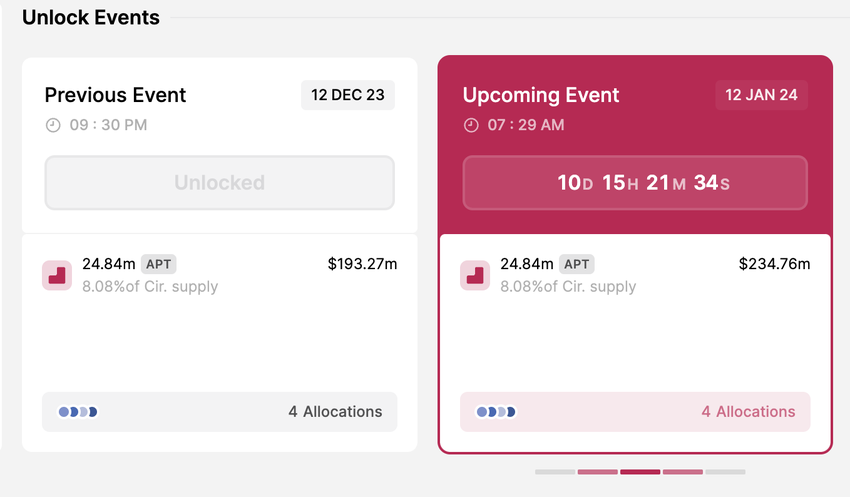Select the middle carousel page indicator
850x497 pixels.
640,471
